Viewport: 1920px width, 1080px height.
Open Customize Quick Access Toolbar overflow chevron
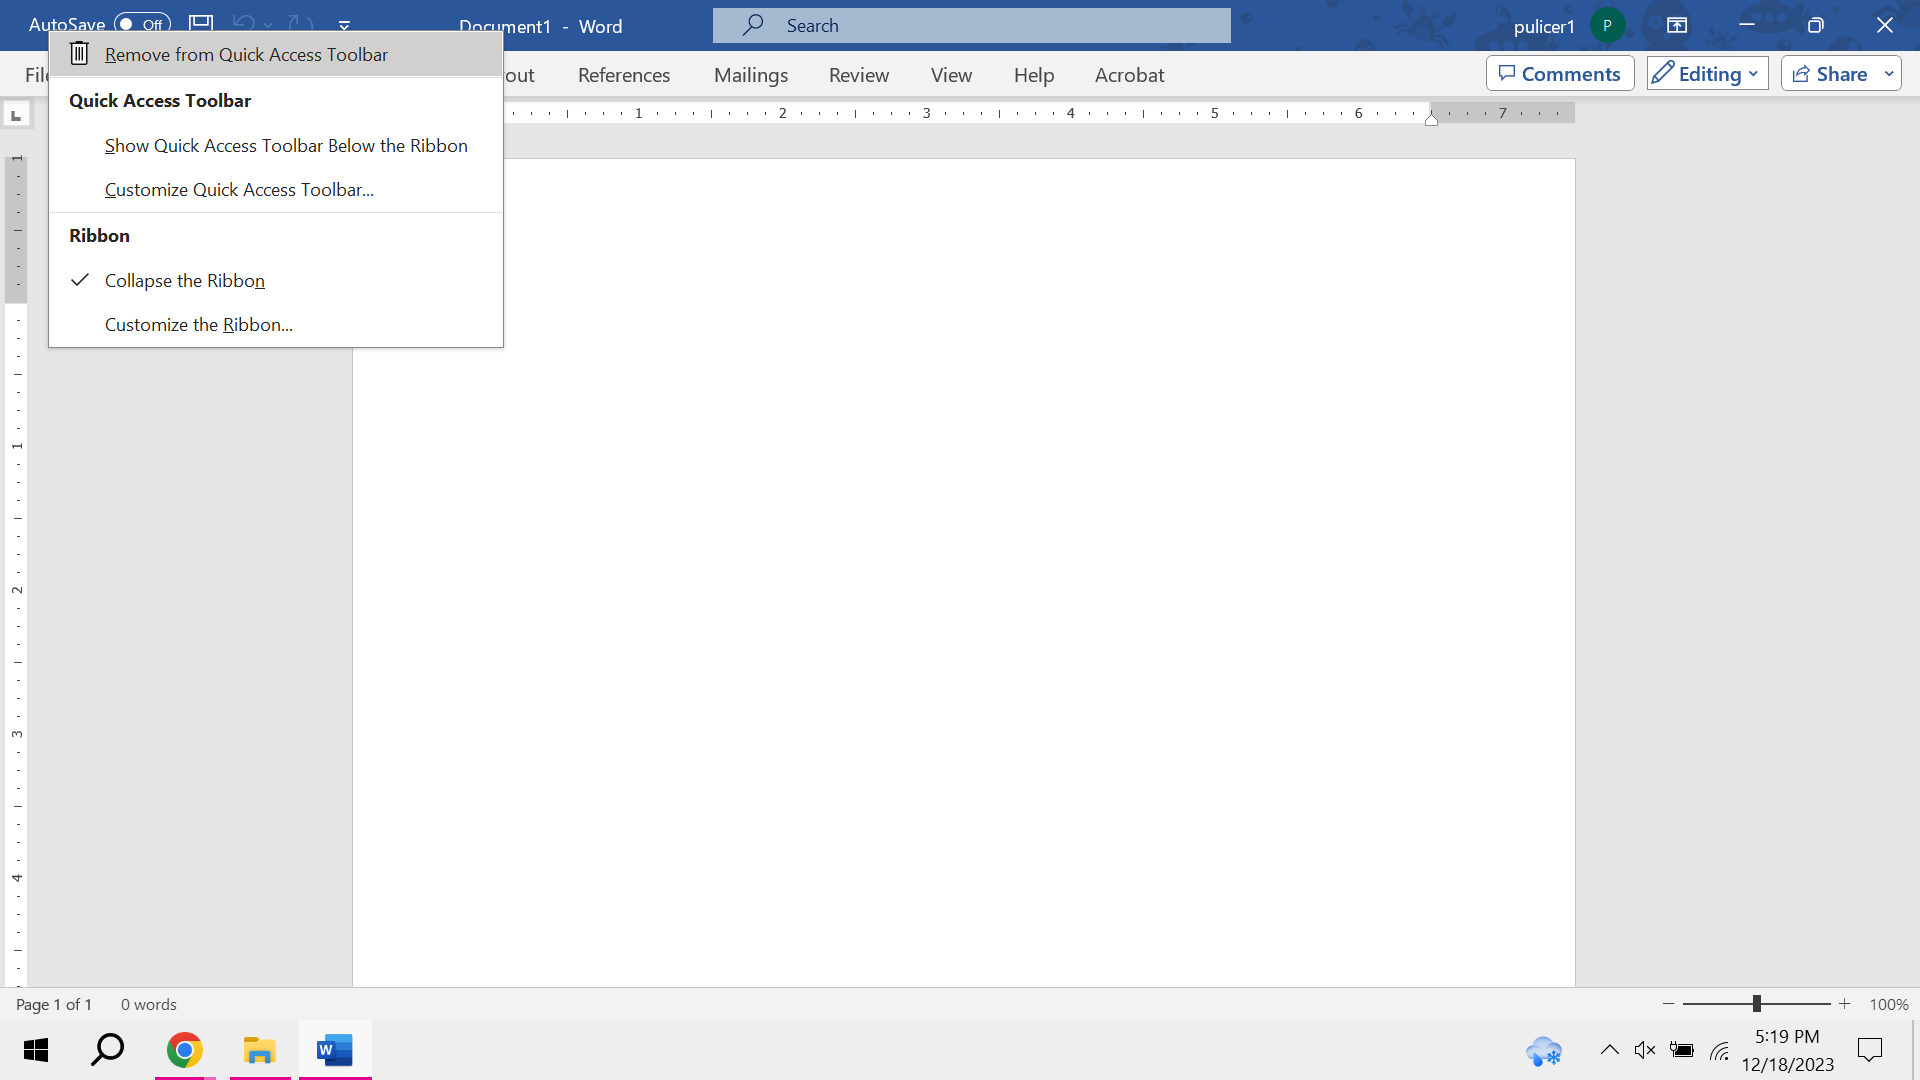click(344, 24)
